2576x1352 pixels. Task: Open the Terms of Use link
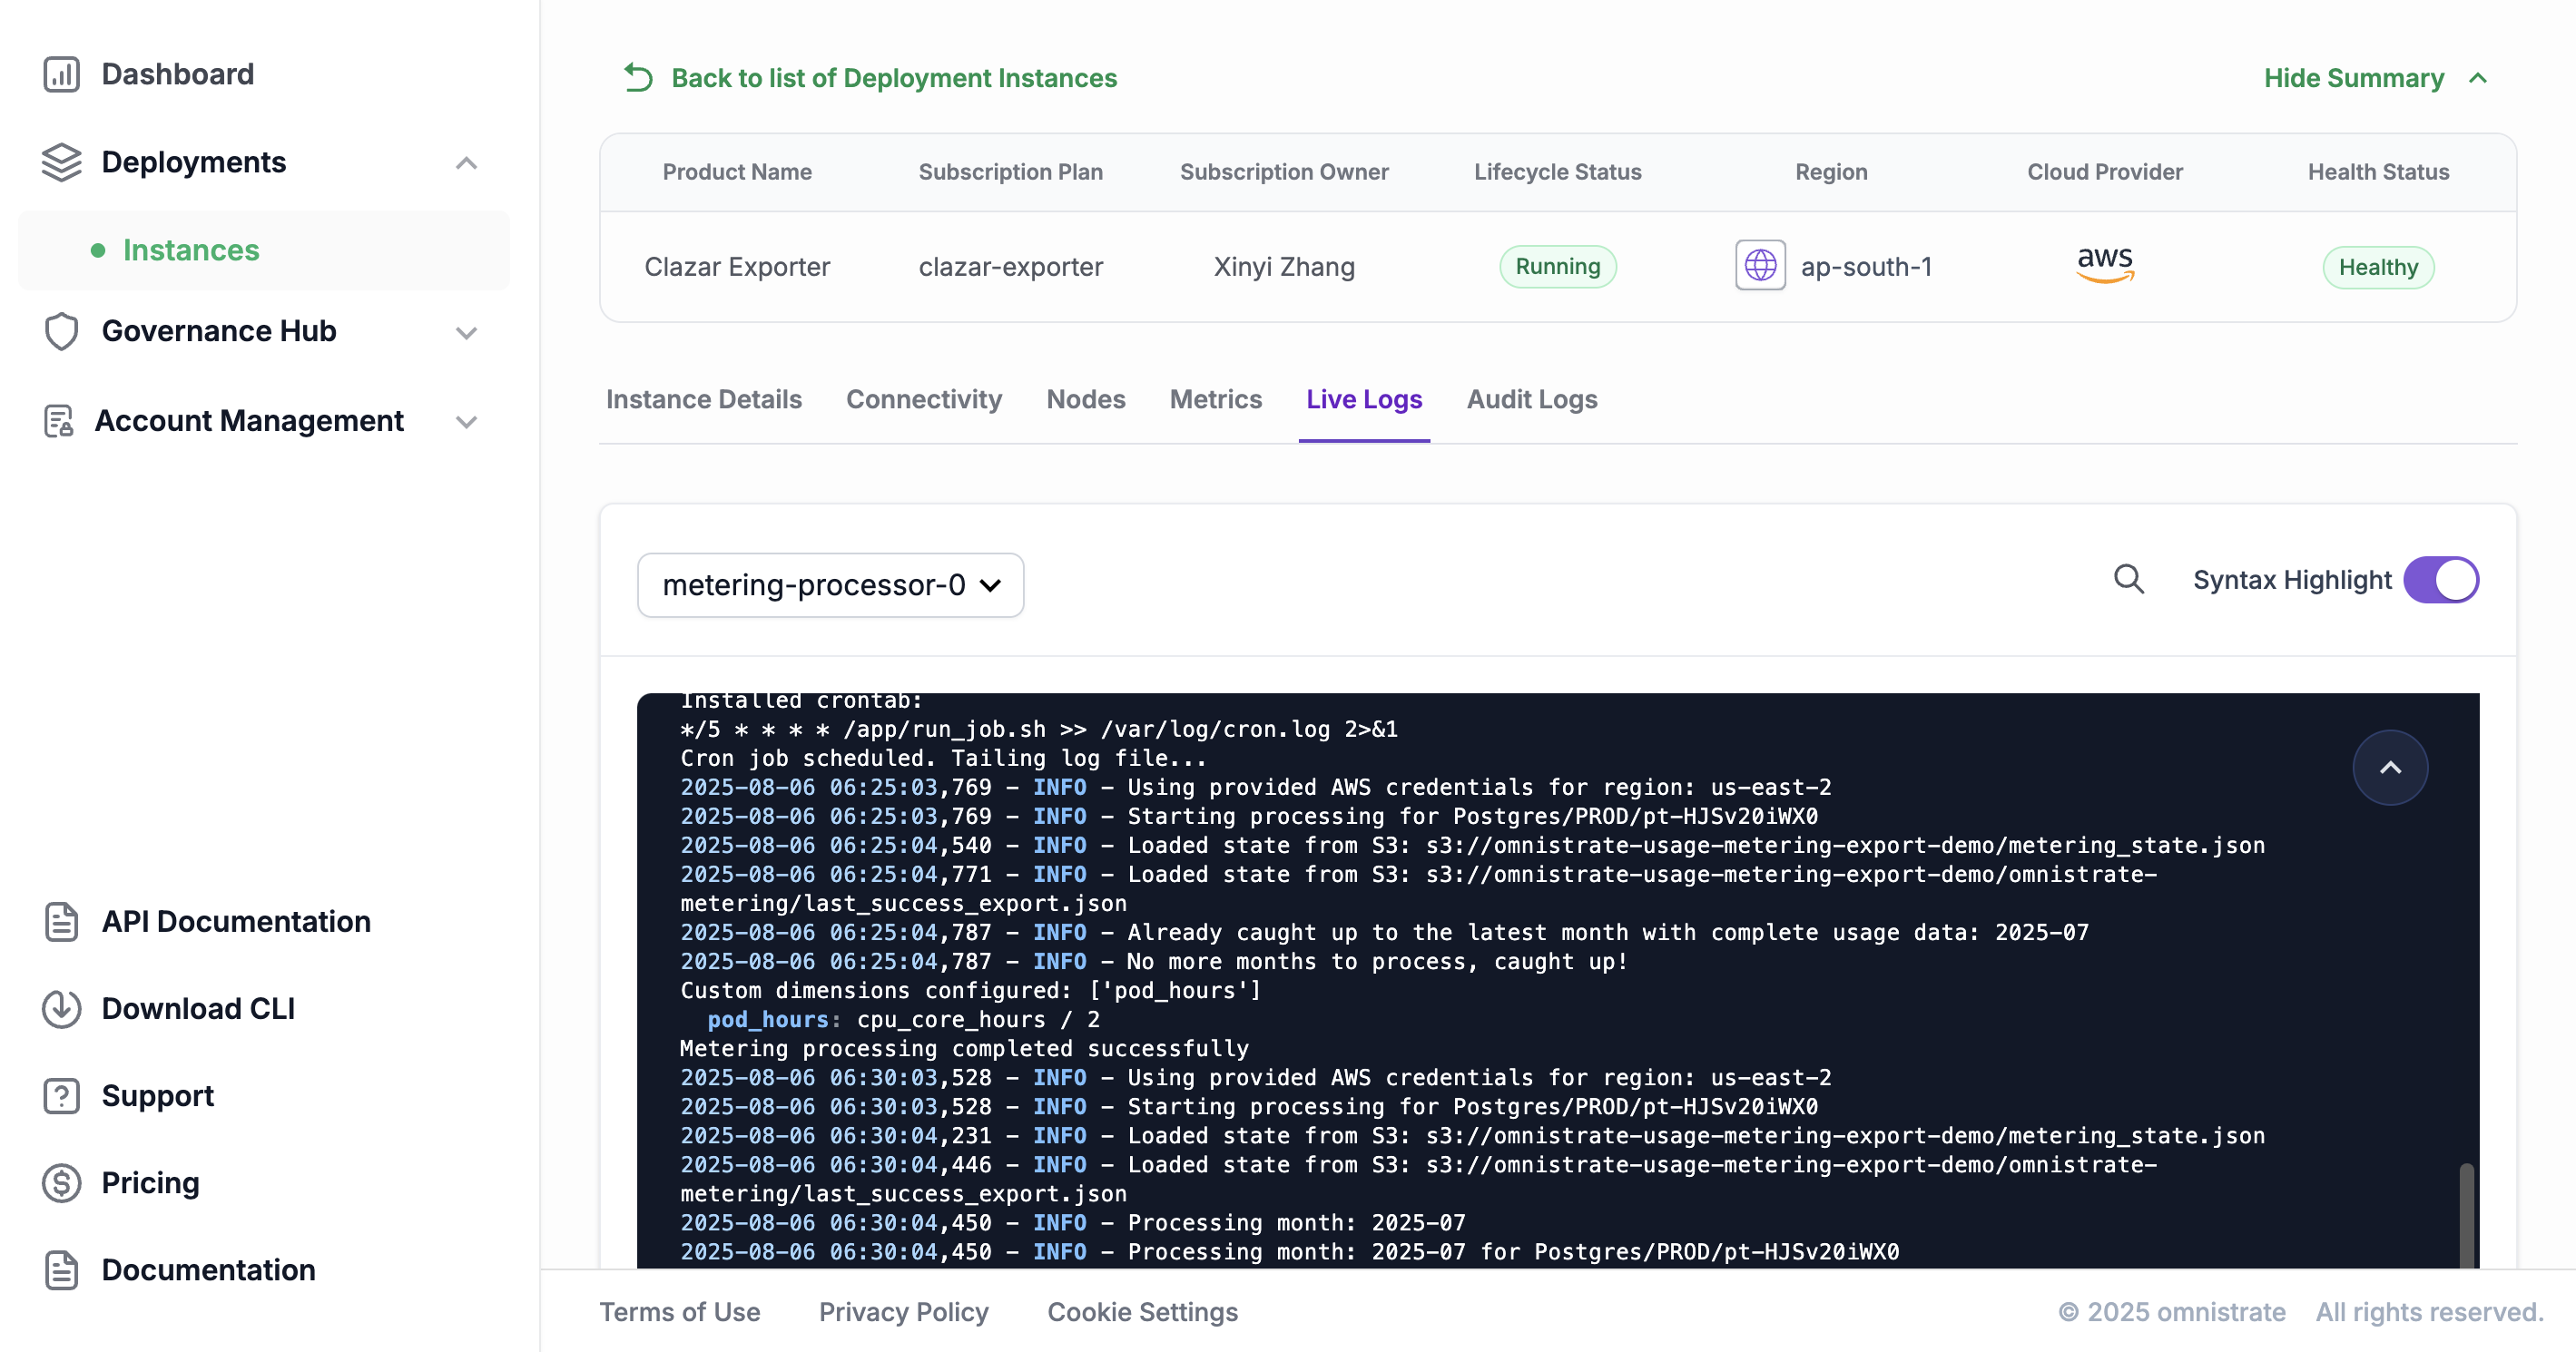tap(680, 1311)
